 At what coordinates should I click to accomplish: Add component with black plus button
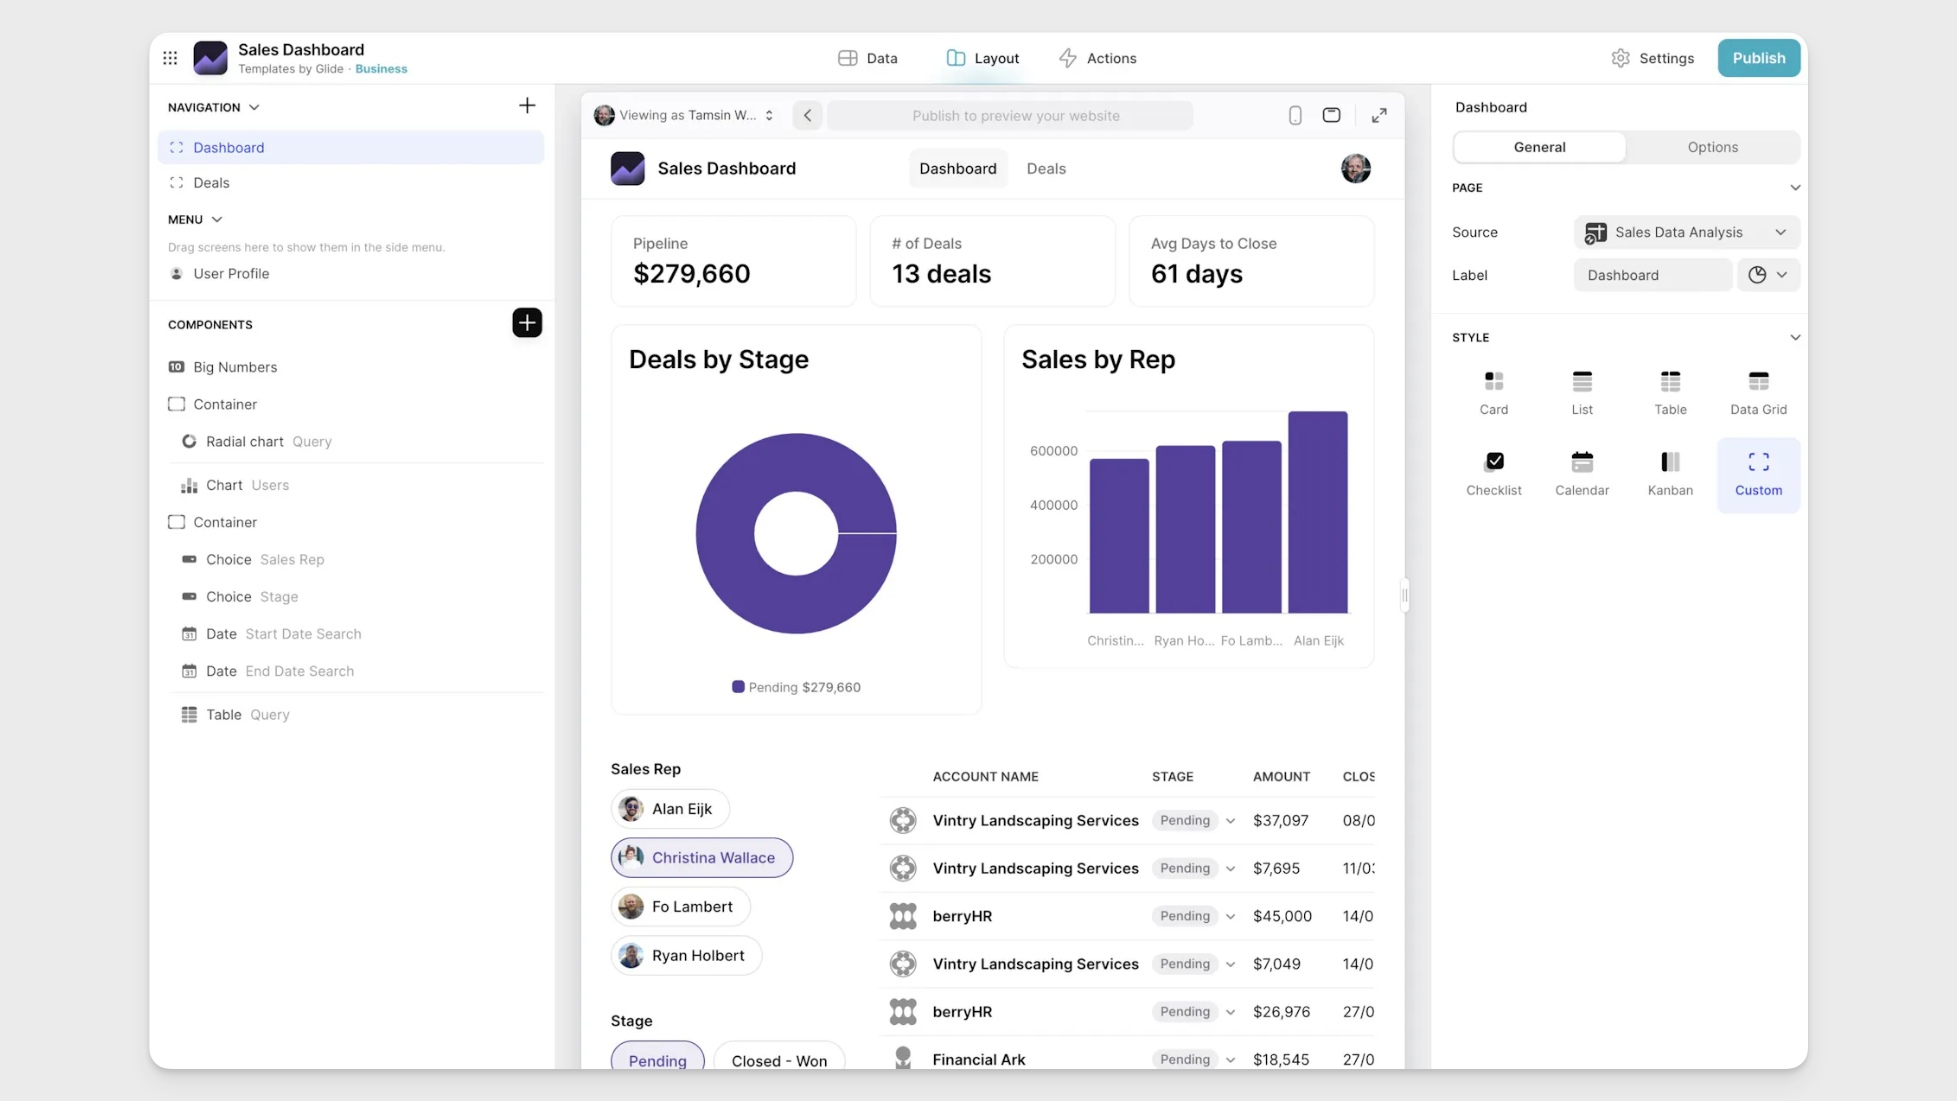526,323
